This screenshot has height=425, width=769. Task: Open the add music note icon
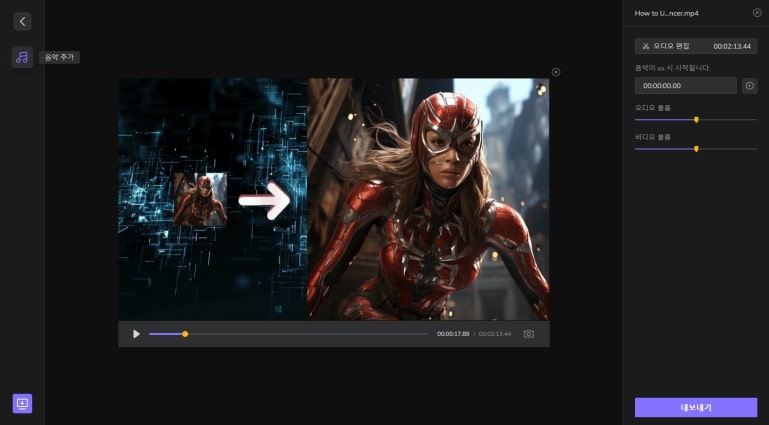(22, 57)
